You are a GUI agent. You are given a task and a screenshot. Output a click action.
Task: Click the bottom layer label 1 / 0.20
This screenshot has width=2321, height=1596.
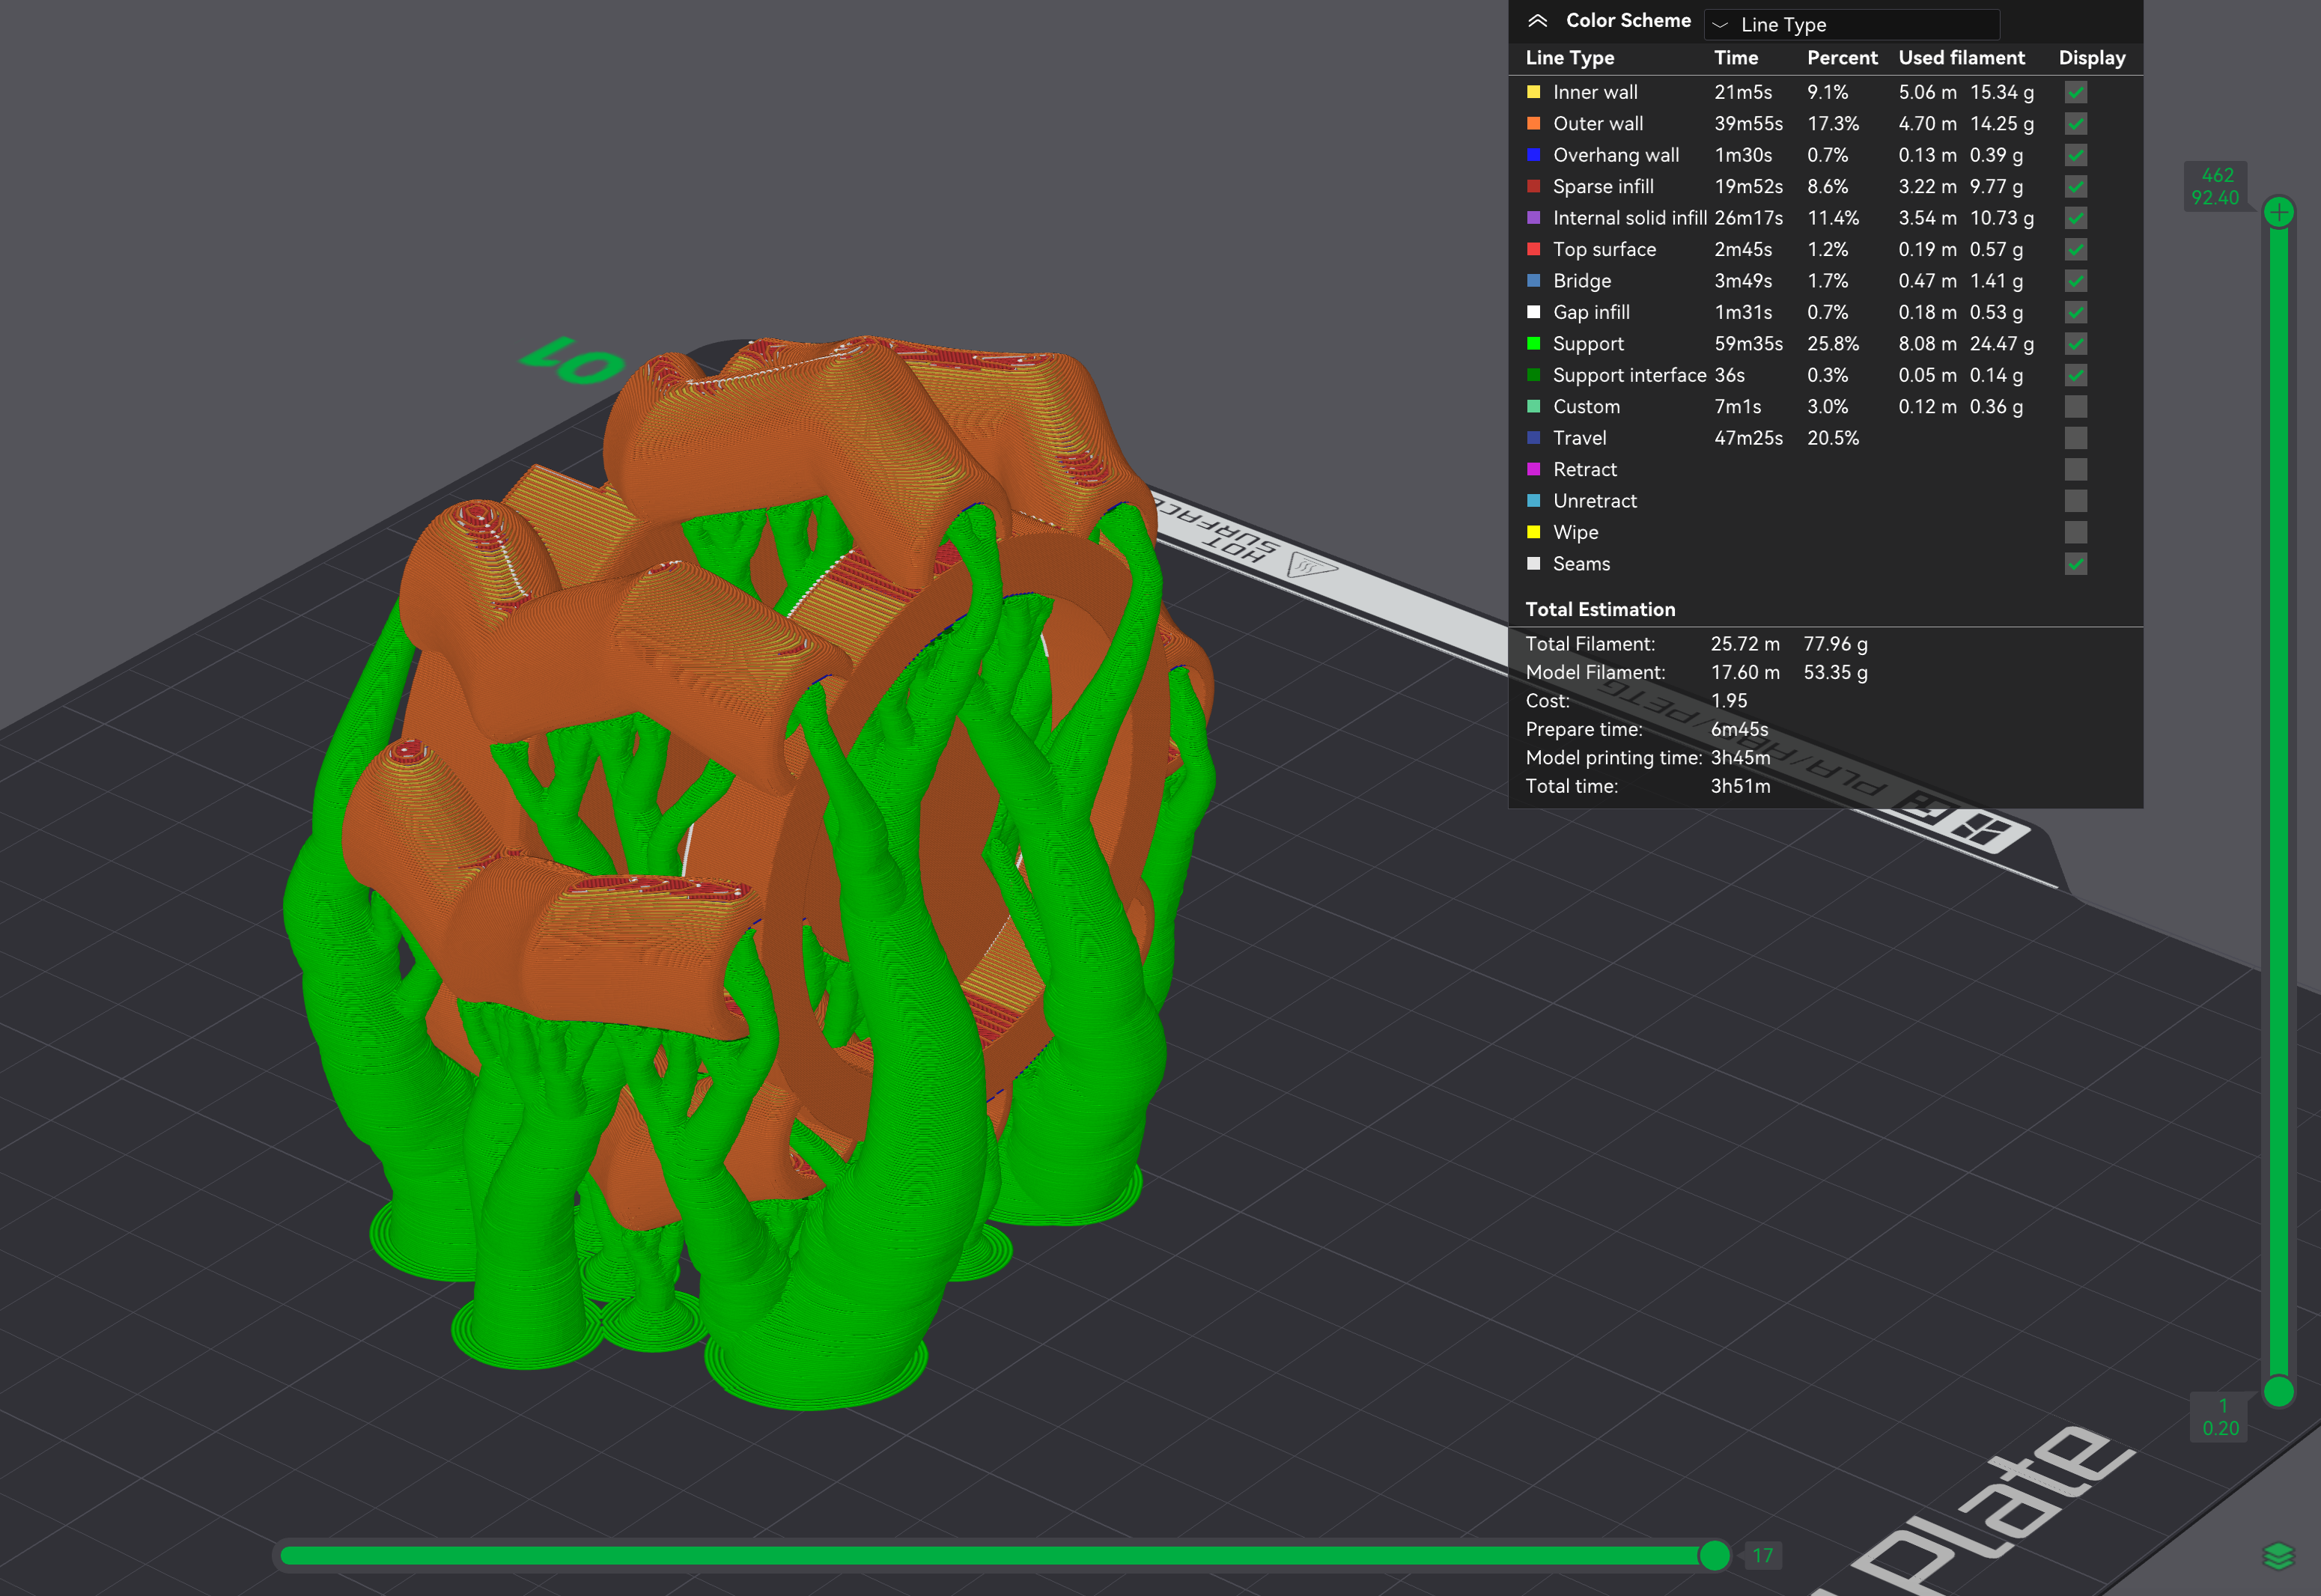coord(2220,1417)
